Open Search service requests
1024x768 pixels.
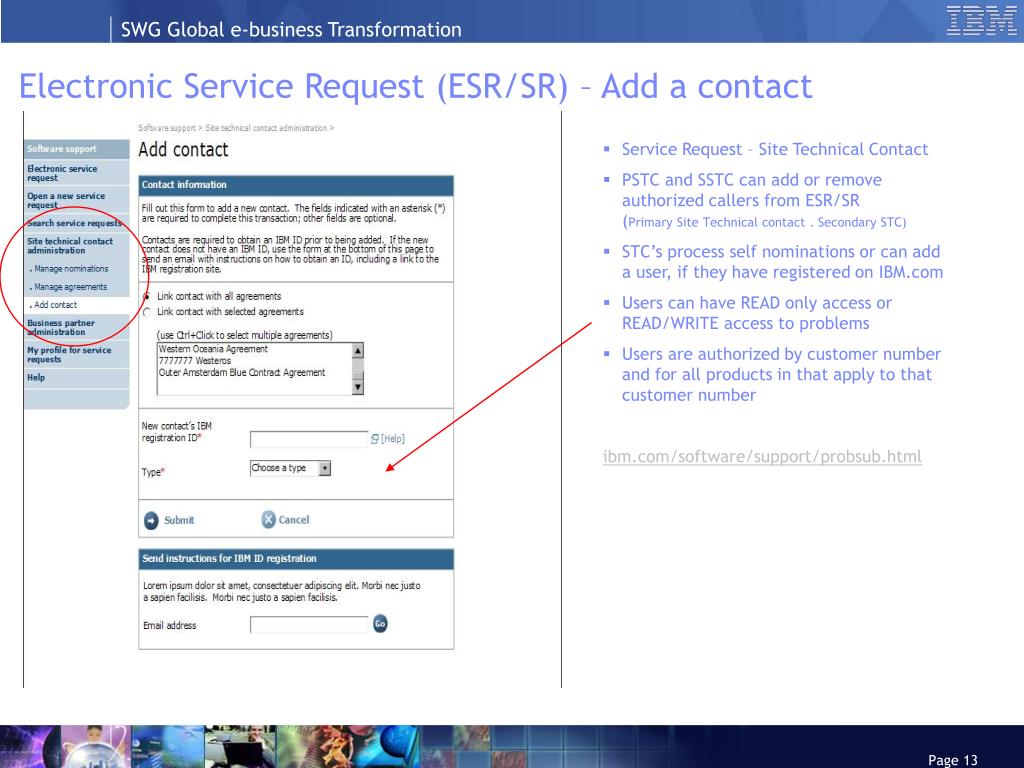(74, 223)
